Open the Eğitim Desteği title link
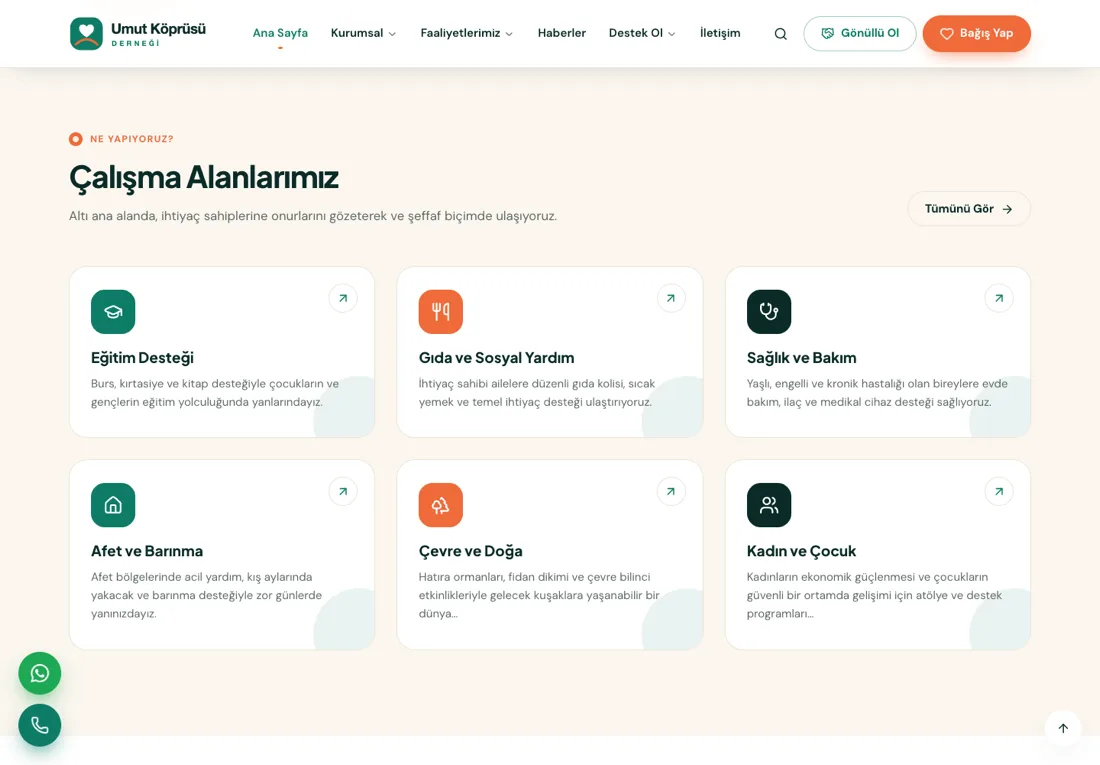The height and width of the screenshot is (765, 1100). coord(142,358)
